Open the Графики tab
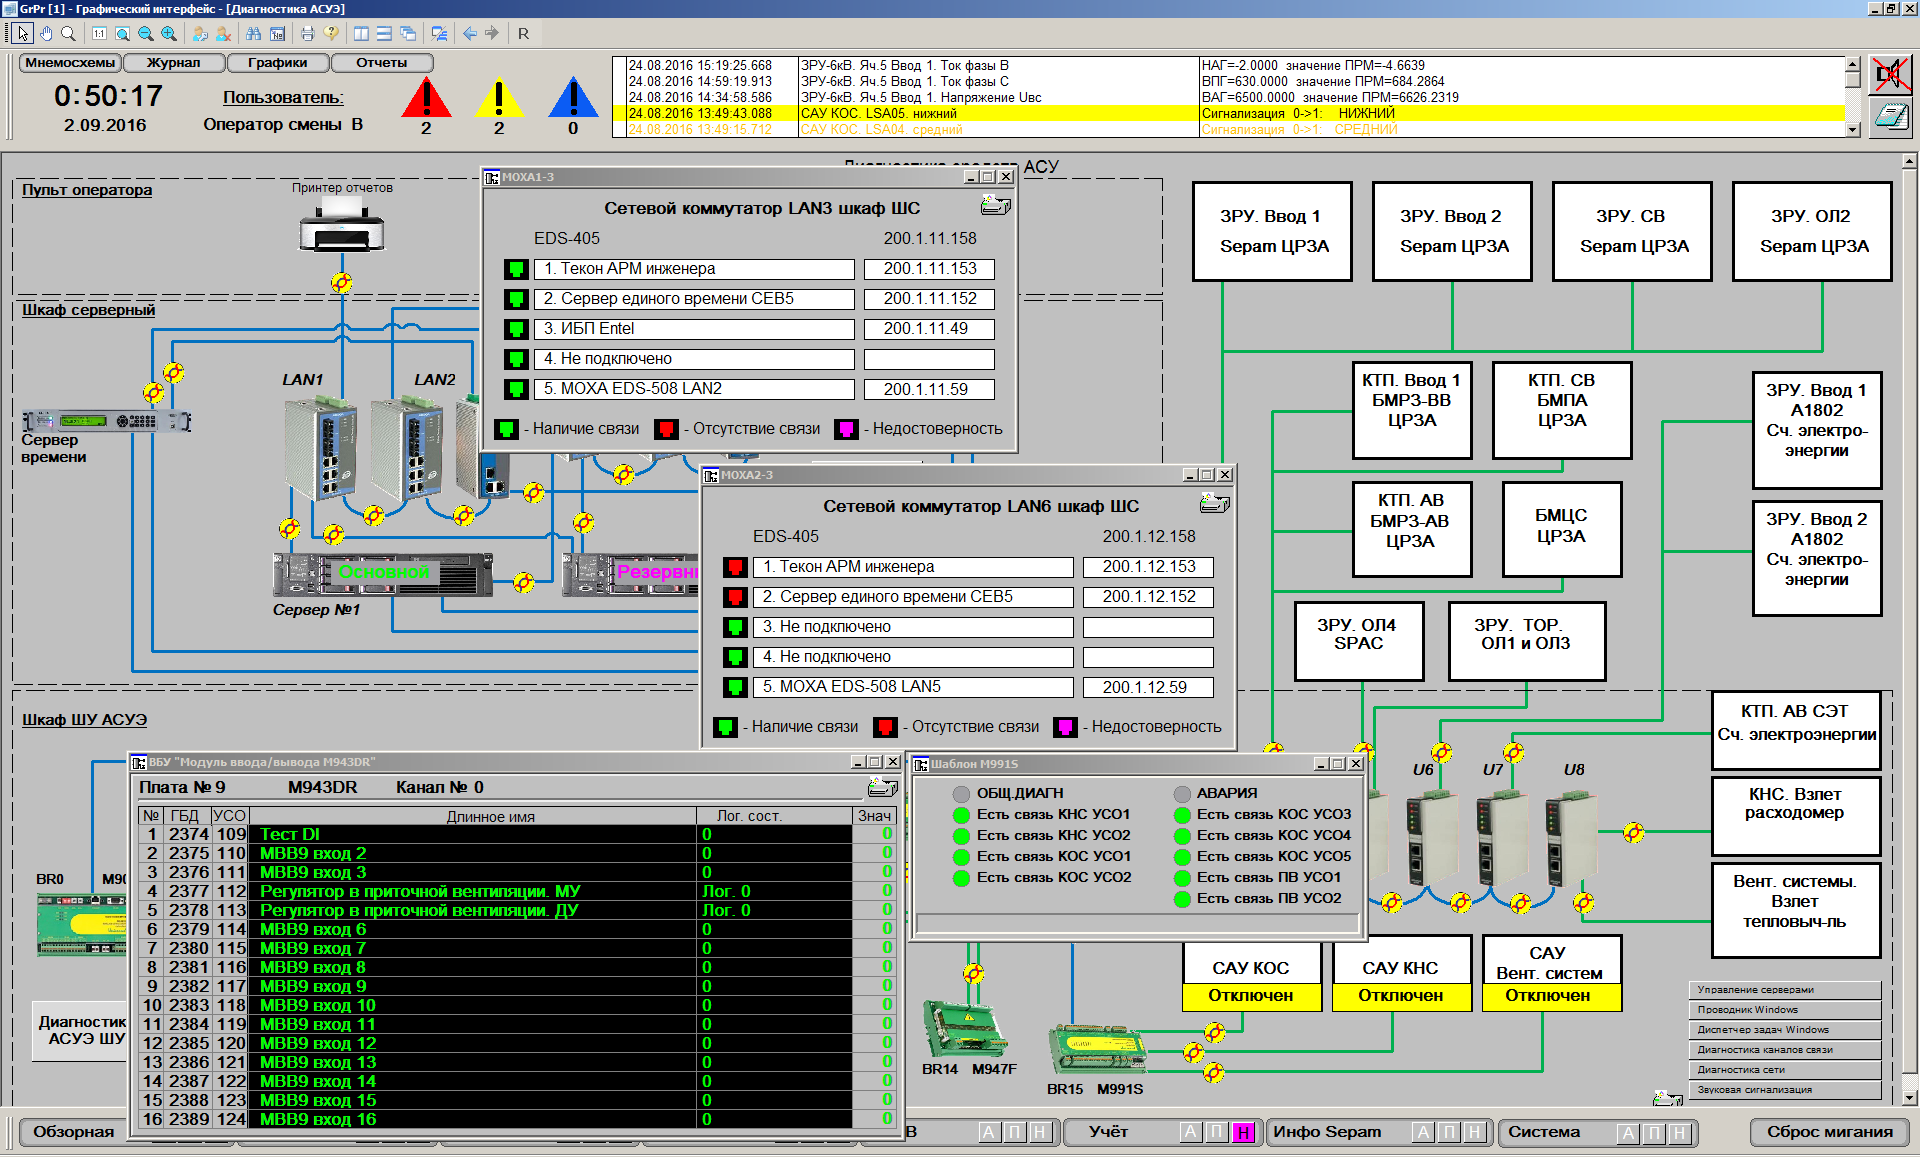Viewport: 1920px width, 1158px height. point(277,63)
